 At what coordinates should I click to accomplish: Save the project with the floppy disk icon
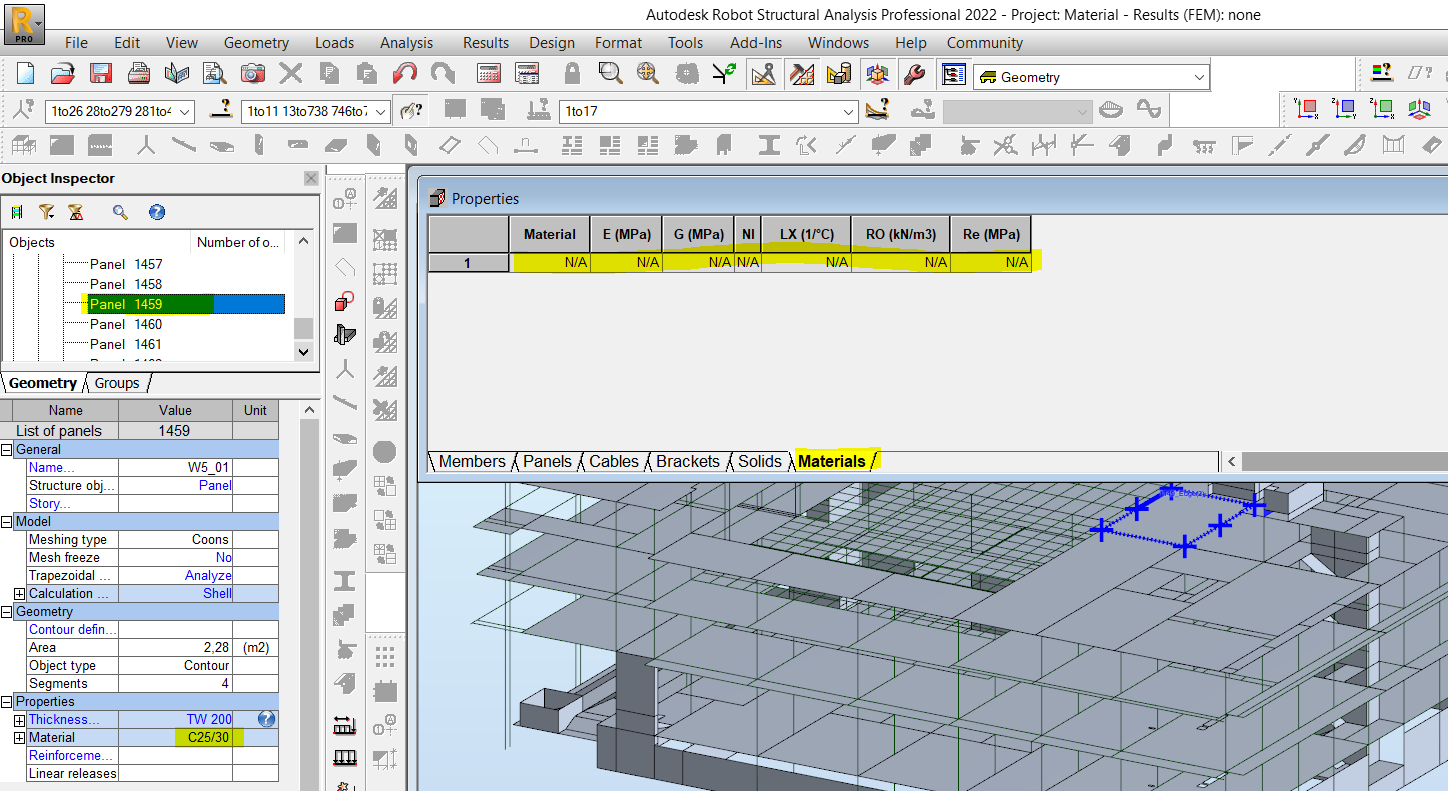pyautogui.click(x=100, y=73)
